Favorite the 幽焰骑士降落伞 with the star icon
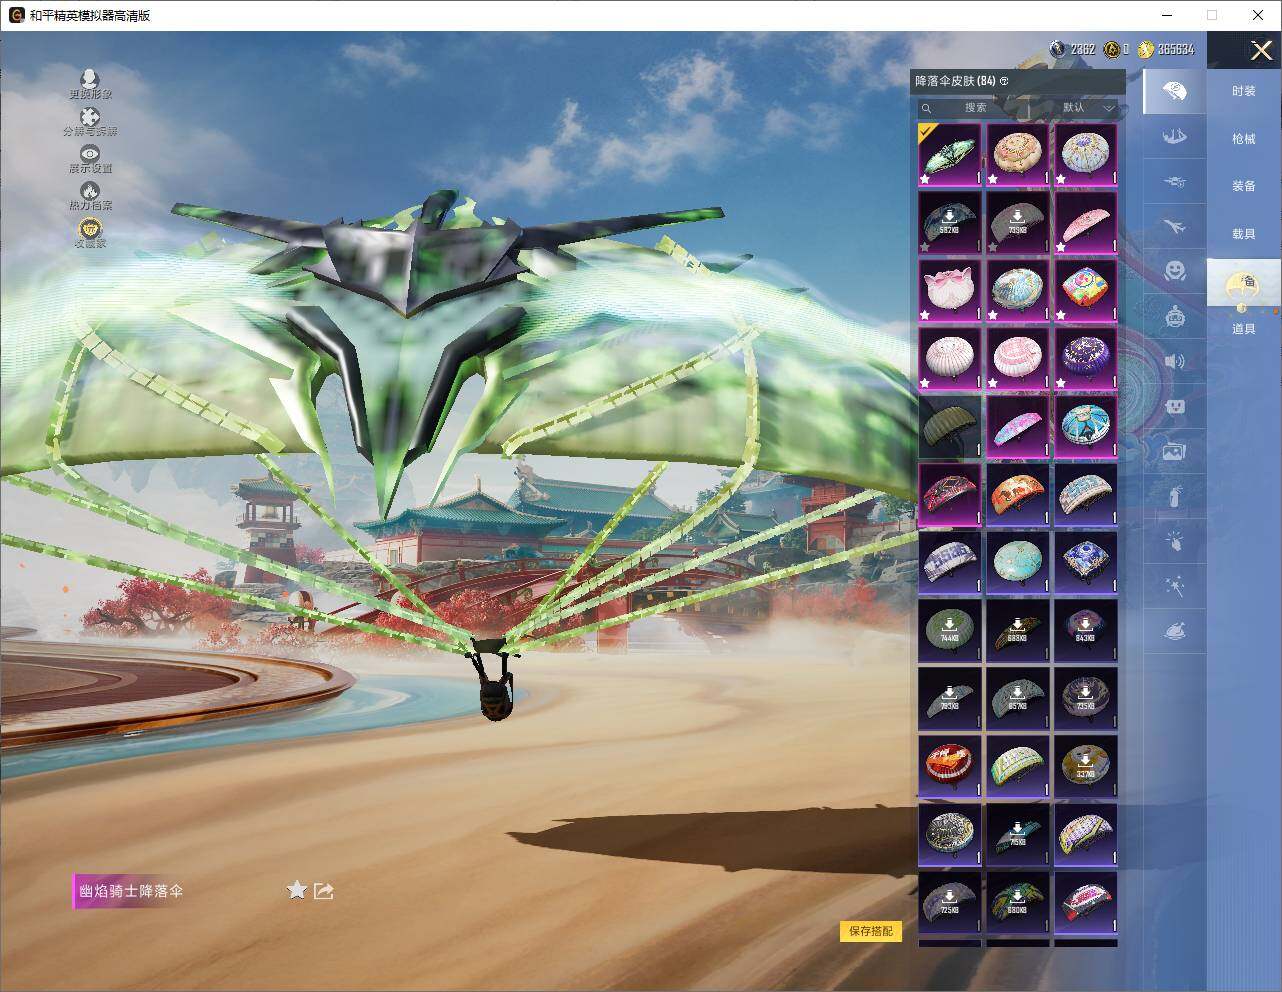The height and width of the screenshot is (992, 1282). click(296, 890)
